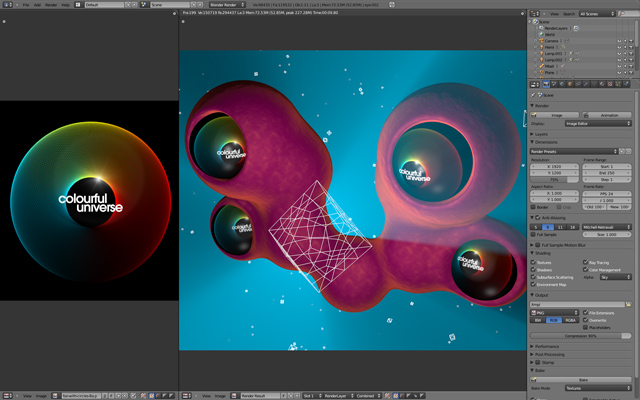The width and height of the screenshot is (640, 400).
Task: Click the Blender info editor icon
Action: pos(6,5)
